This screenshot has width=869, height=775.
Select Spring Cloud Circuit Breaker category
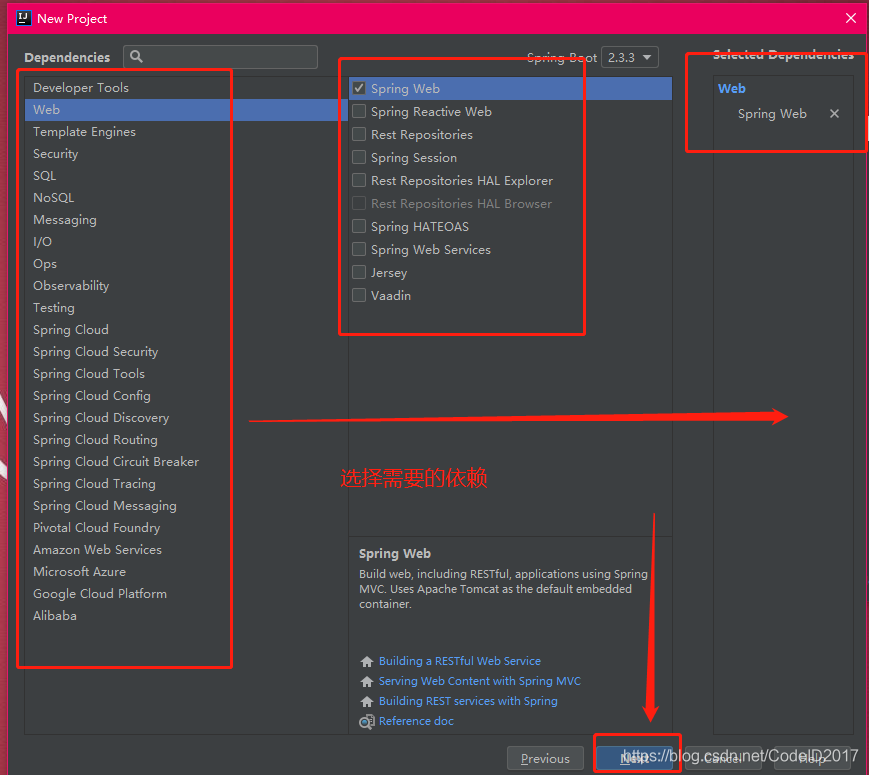pos(186,462)
